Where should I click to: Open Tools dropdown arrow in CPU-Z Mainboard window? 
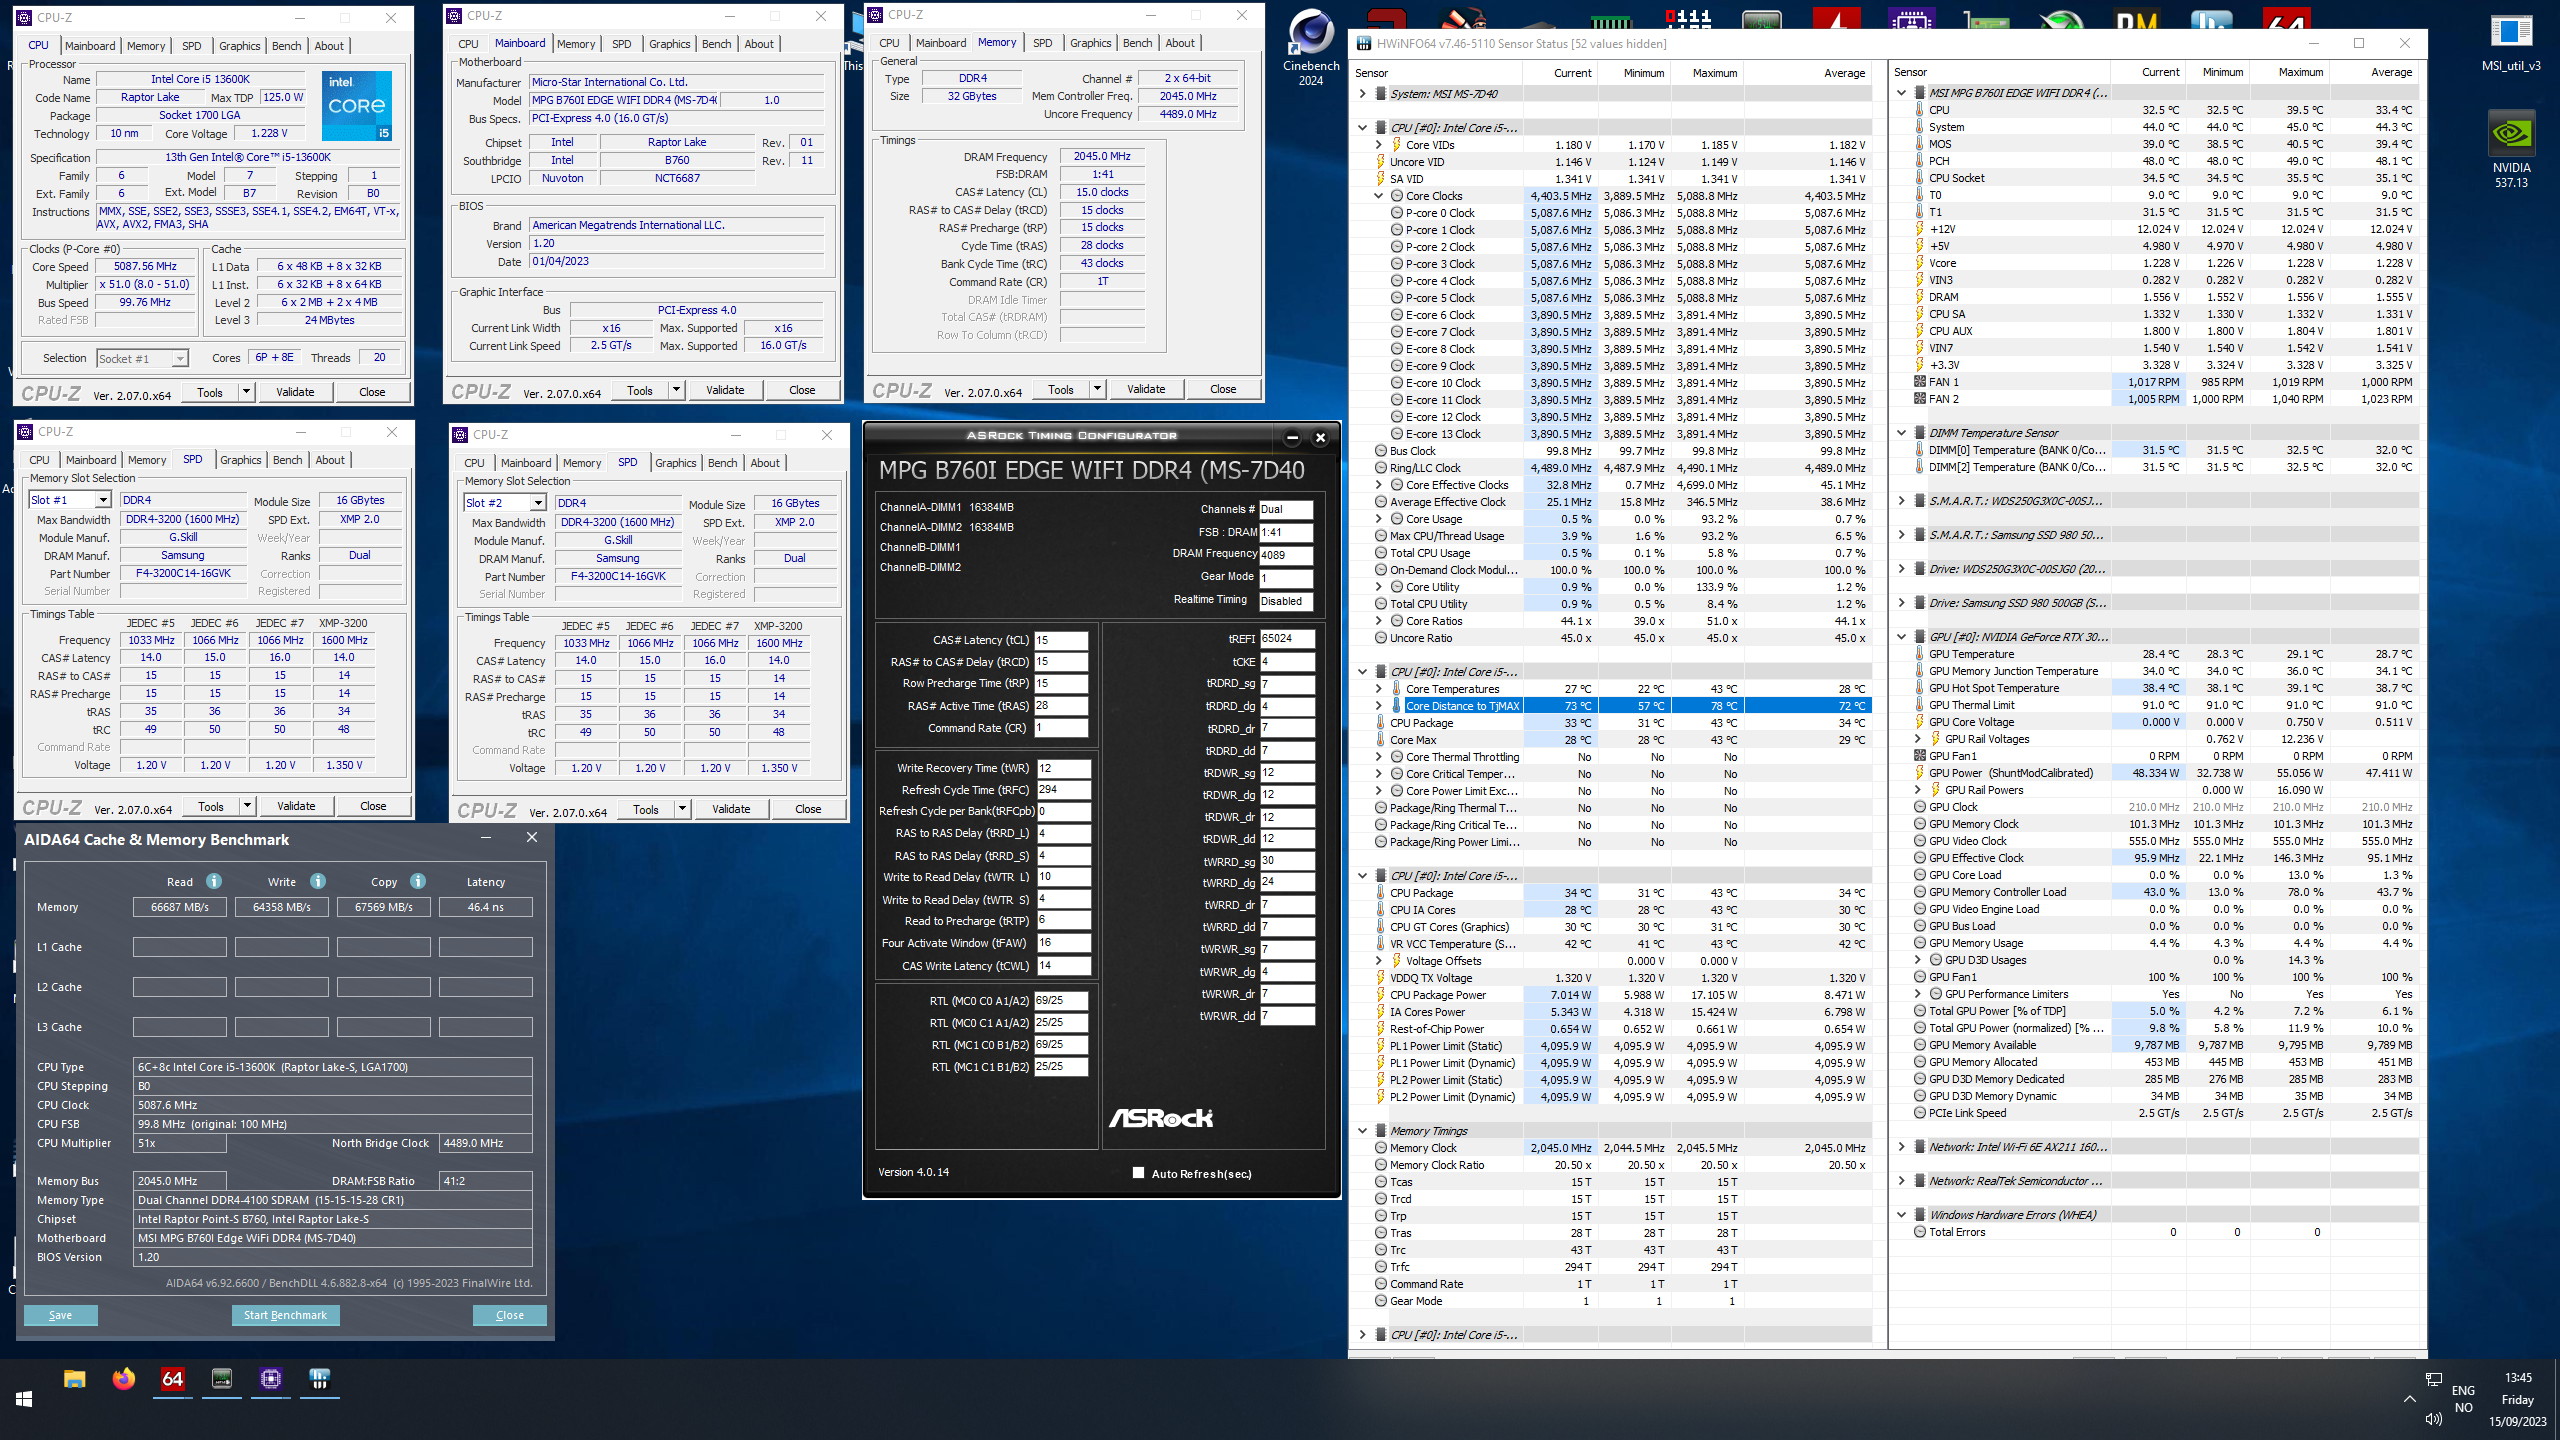click(677, 390)
